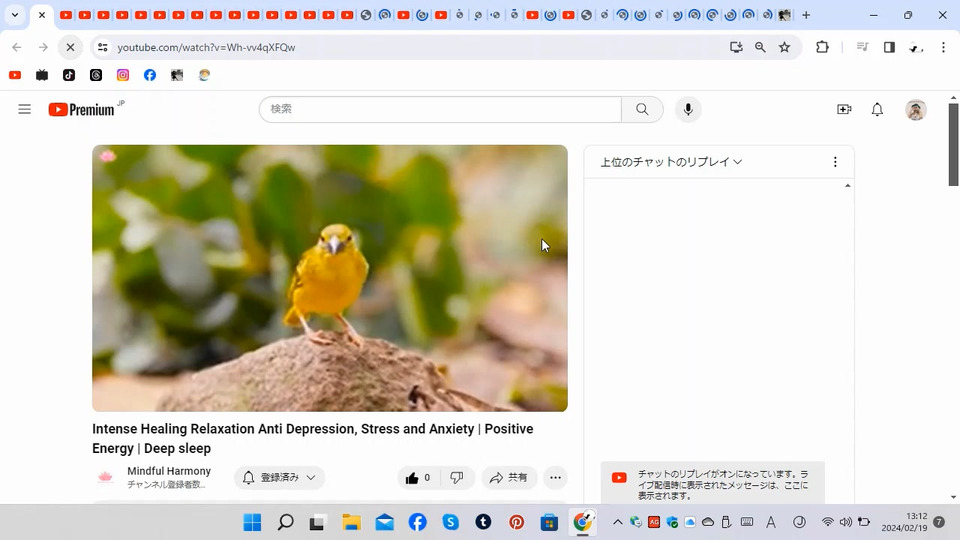Open the volume speaker tray icon
Image resolution: width=960 pixels, height=540 pixels.
(x=846, y=522)
